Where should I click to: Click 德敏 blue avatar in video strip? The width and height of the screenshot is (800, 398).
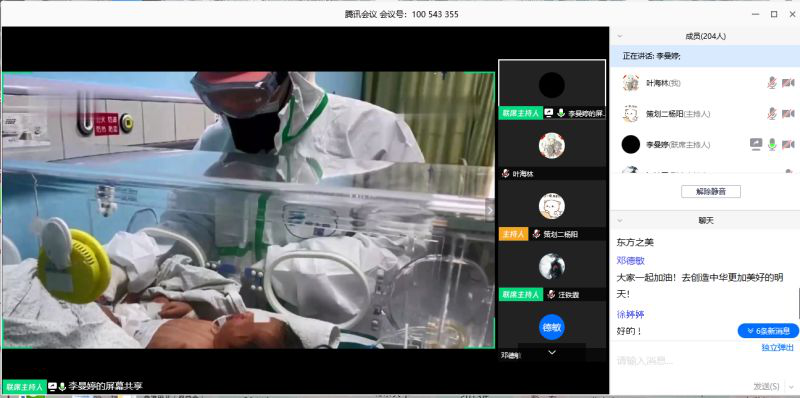552,327
